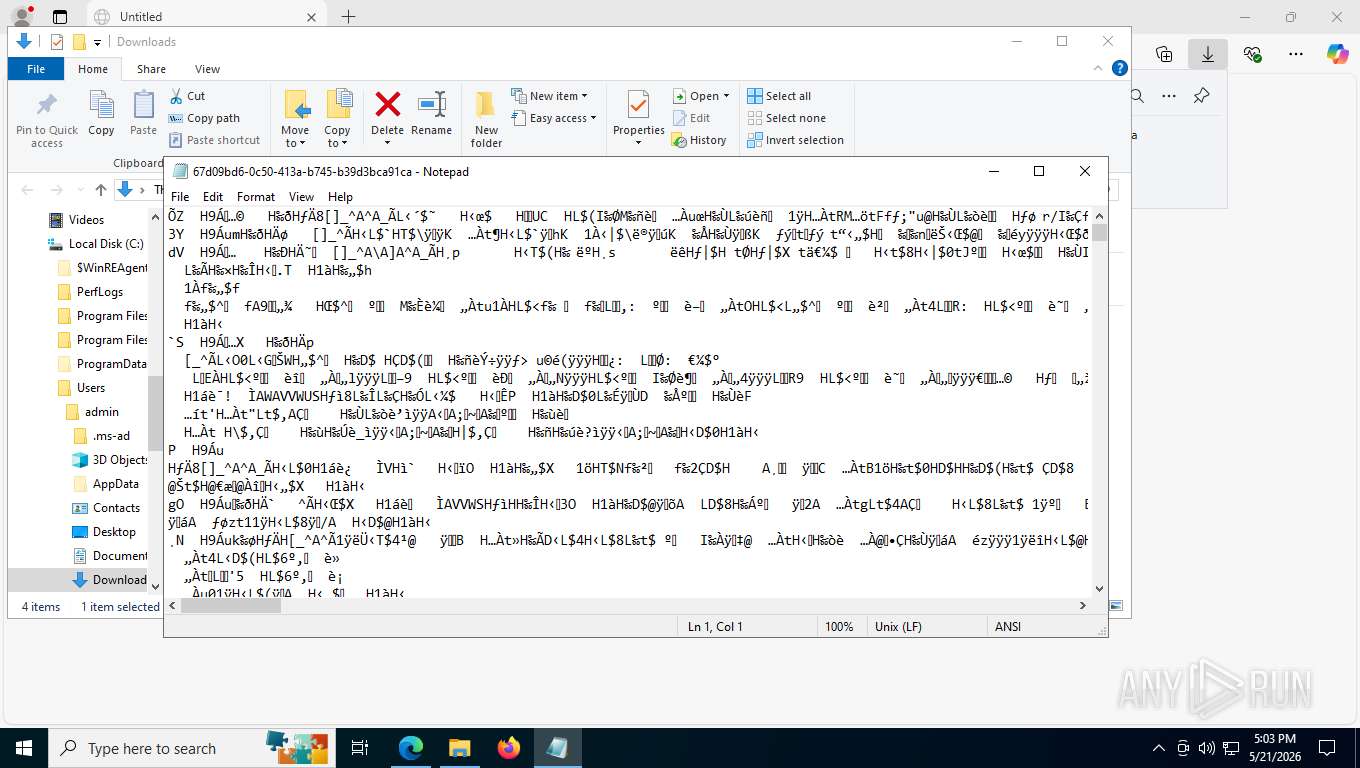
Task: Click Select none in the ribbon
Action: [x=786, y=118]
